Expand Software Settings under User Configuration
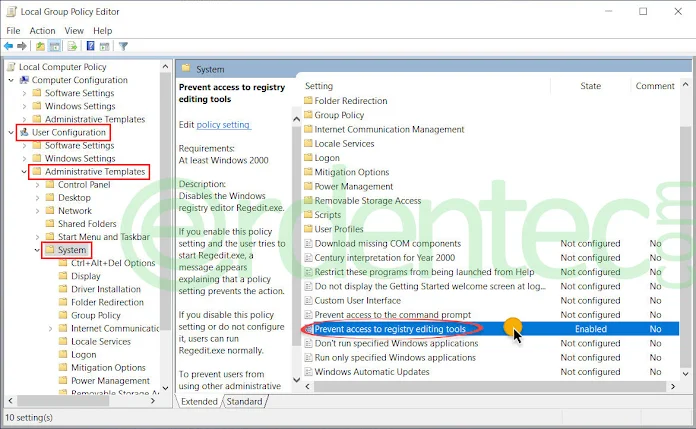 [x=24, y=146]
